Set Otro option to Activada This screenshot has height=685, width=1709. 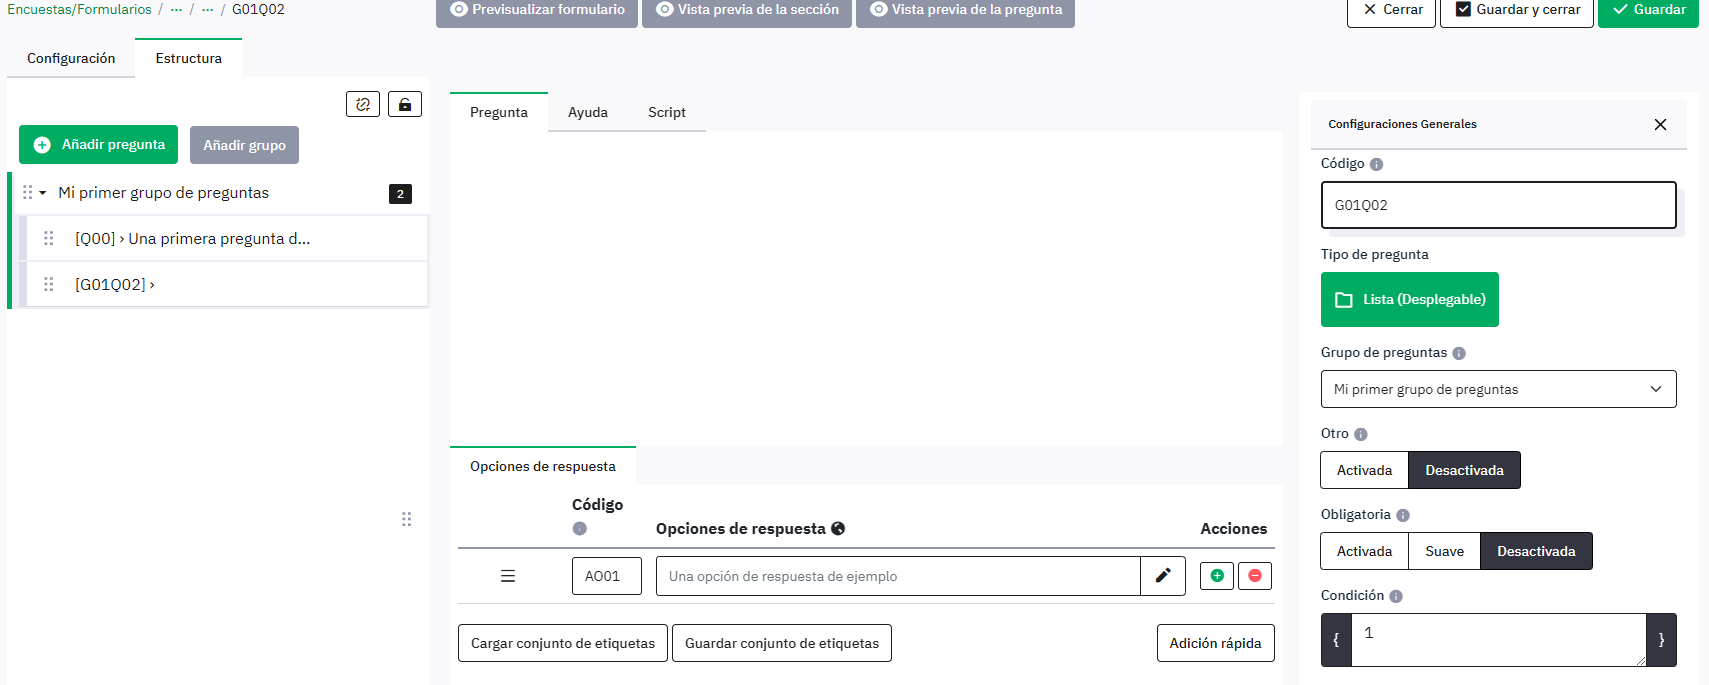(x=1364, y=470)
